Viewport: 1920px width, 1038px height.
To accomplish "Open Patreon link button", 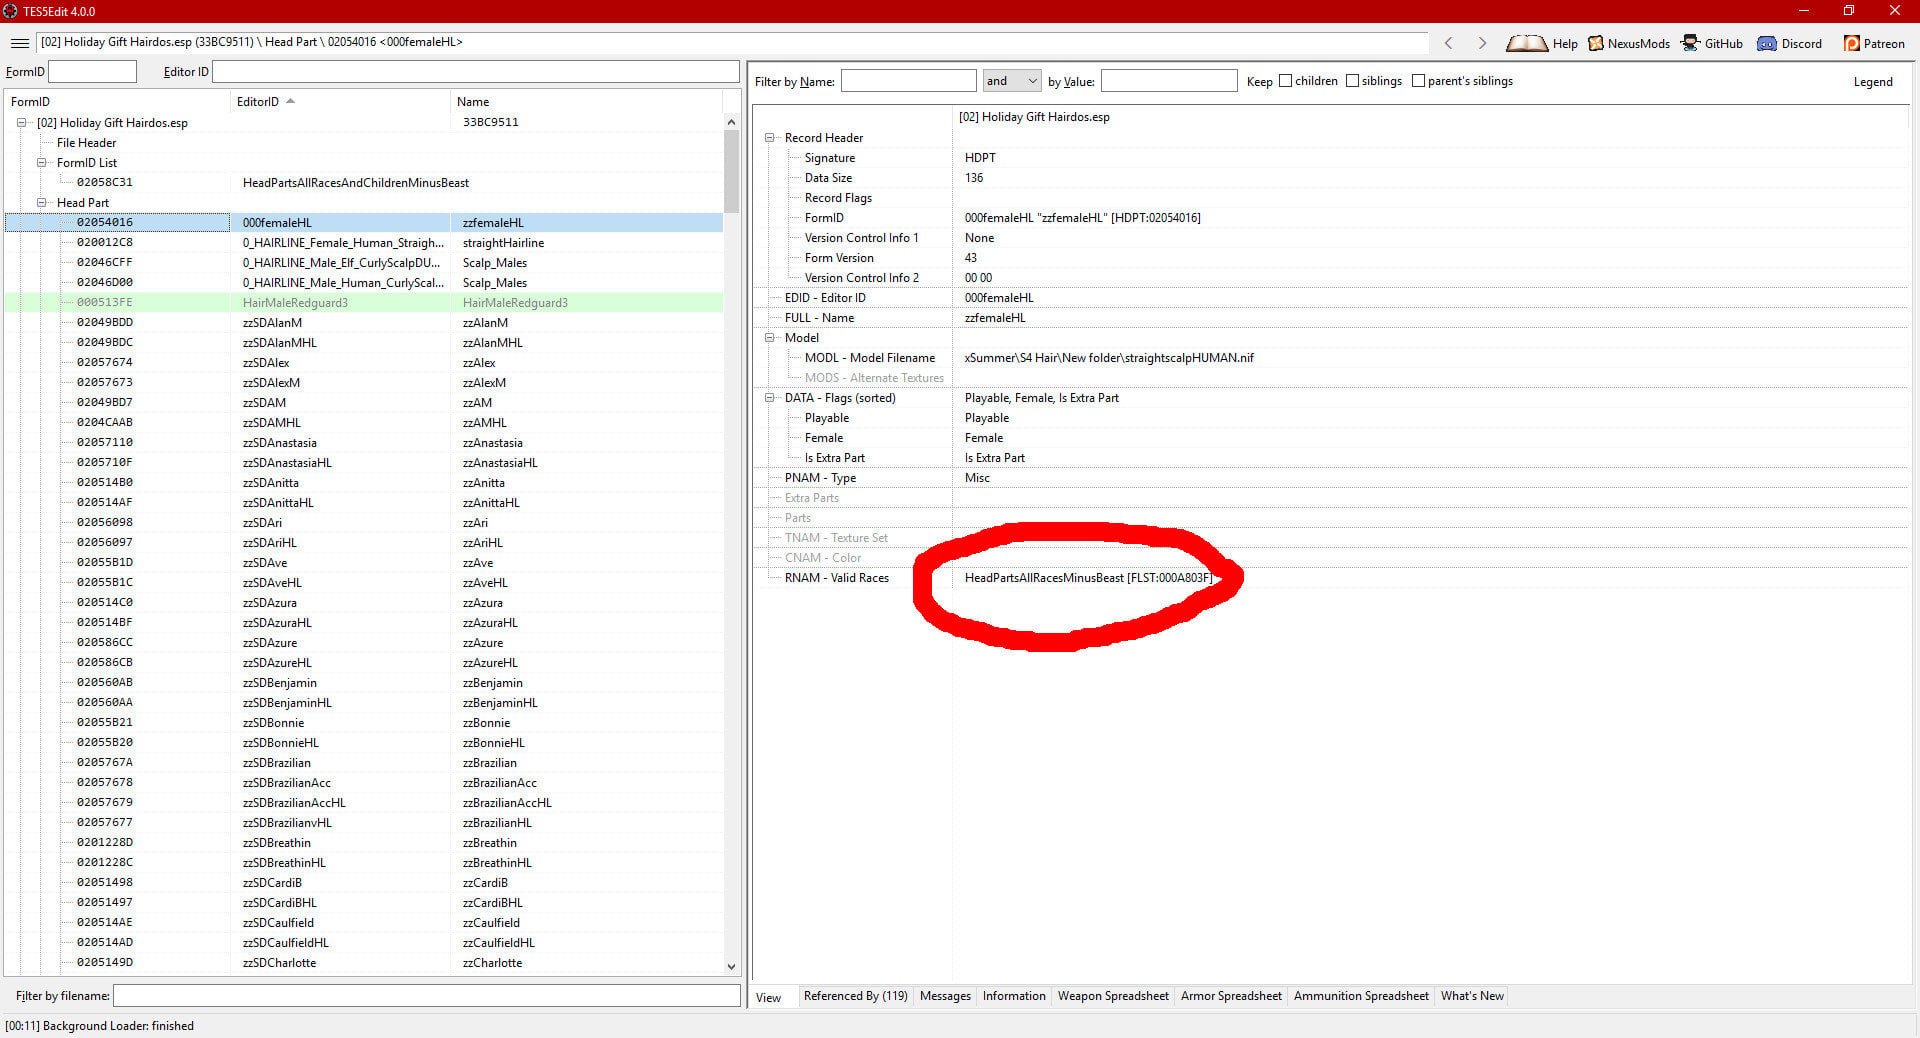I will coord(1874,43).
